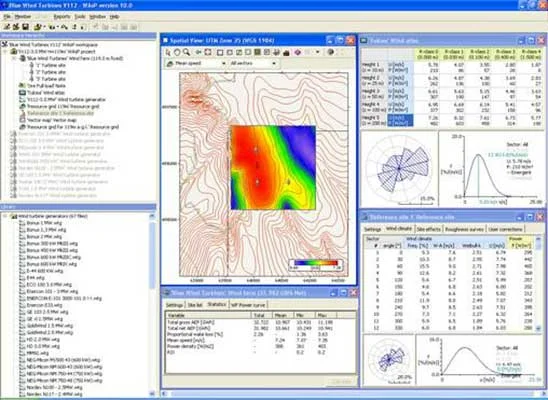Click the Wind farm window title icon
The image size is (548, 400).
coord(167,293)
